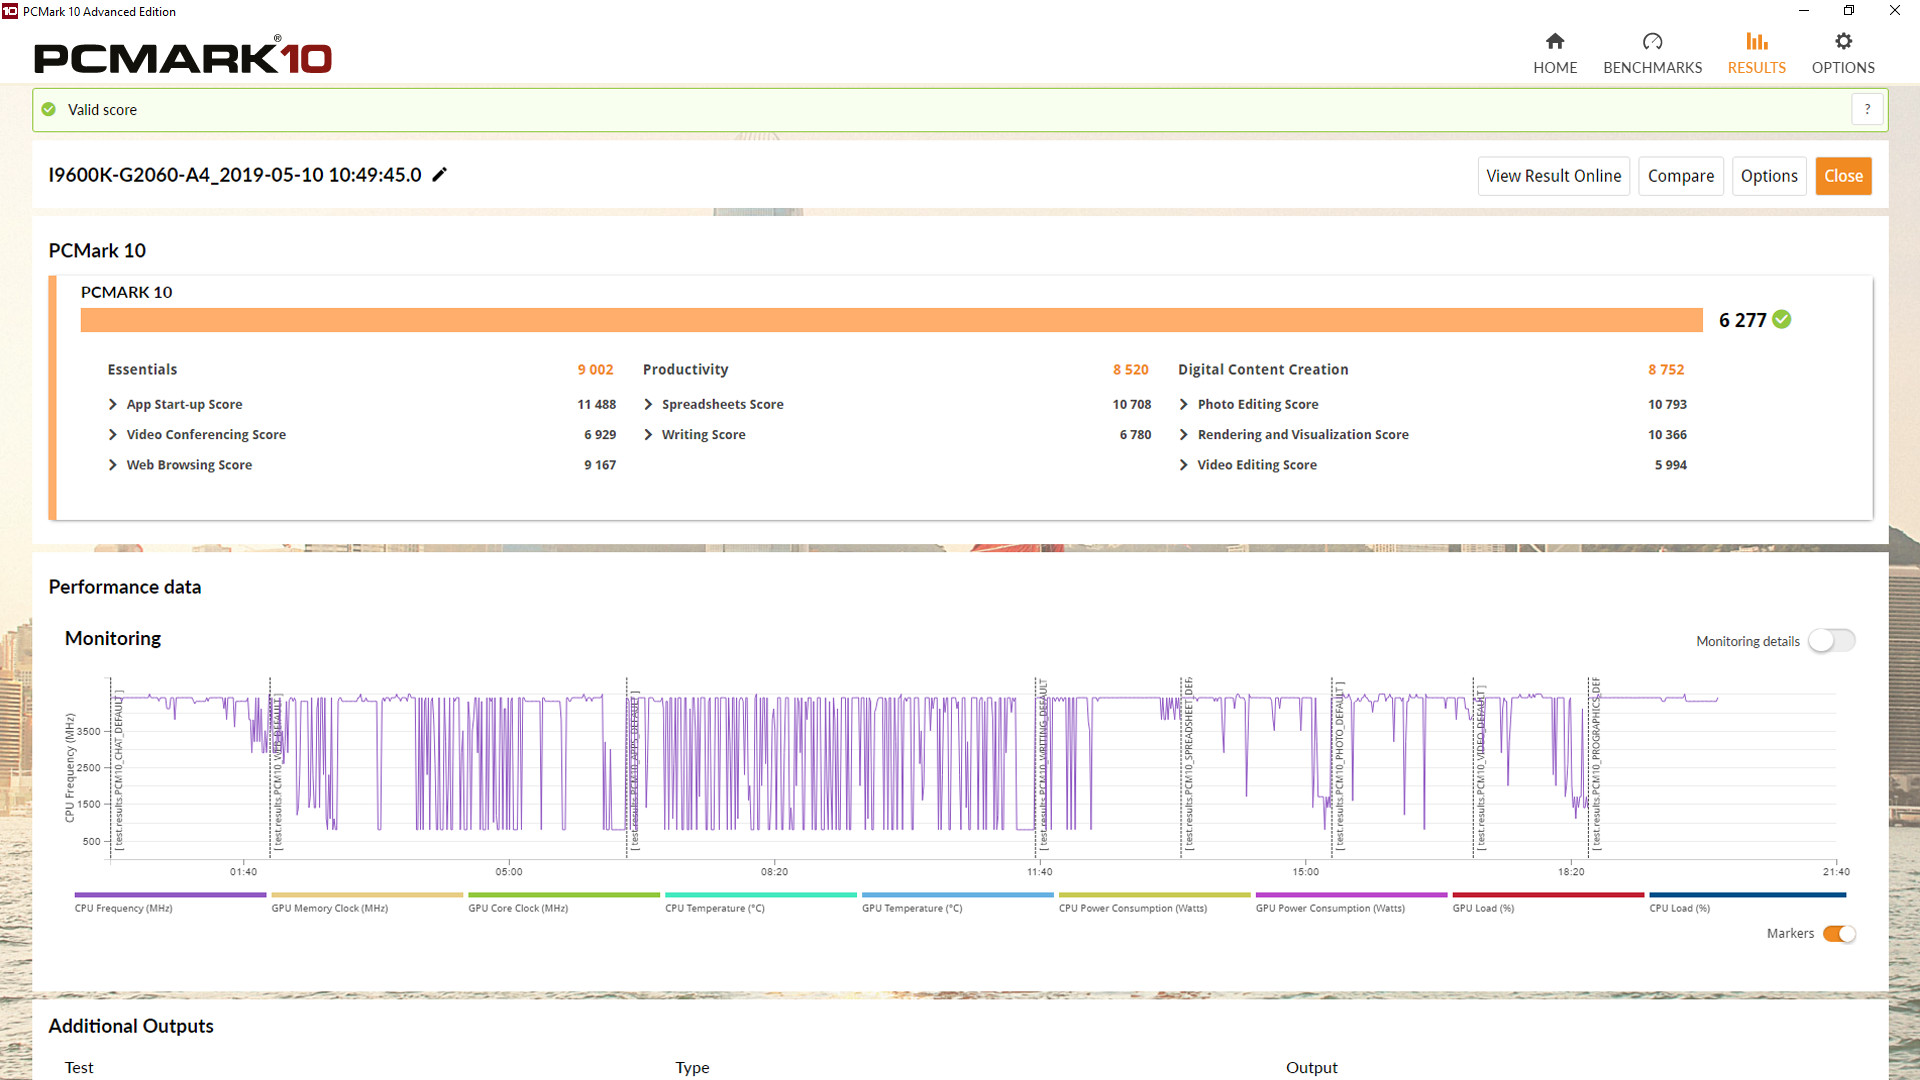
Task: Switch to the Results view
Action: [x=1756, y=52]
